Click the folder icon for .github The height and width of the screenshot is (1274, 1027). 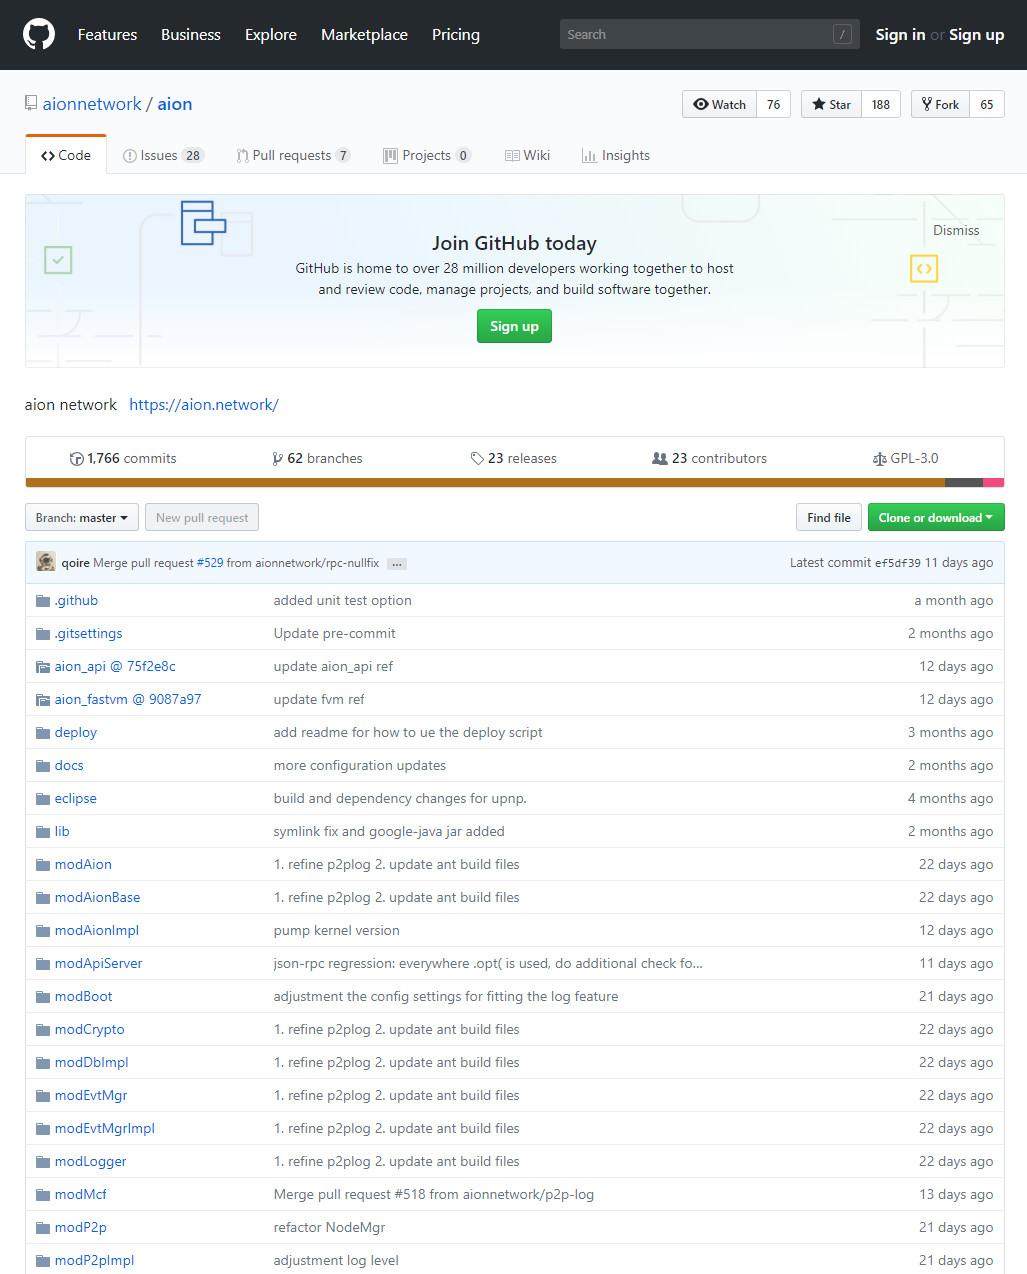click(x=43, y=601)
